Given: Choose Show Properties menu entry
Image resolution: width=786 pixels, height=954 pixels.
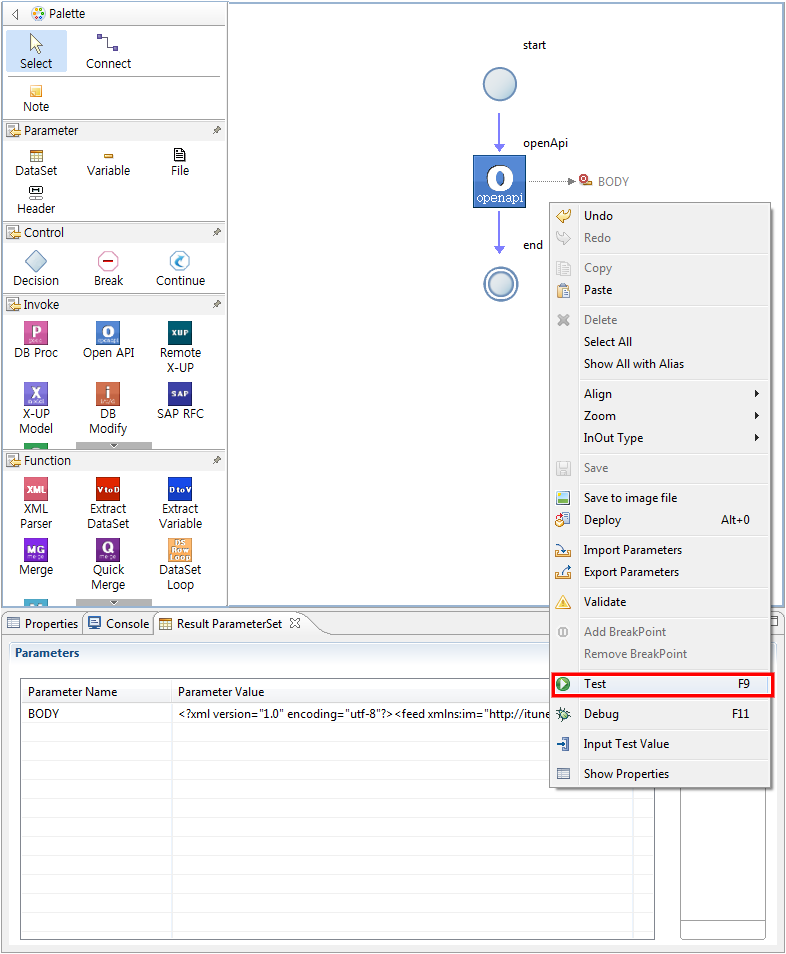Looking at the screenshot, I should point(660,773).
